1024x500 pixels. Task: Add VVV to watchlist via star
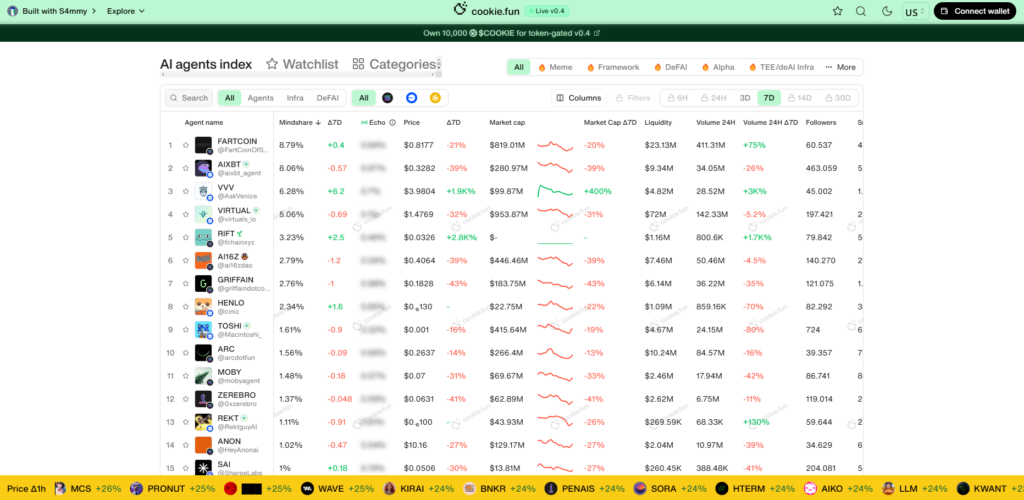pos(186,191)
